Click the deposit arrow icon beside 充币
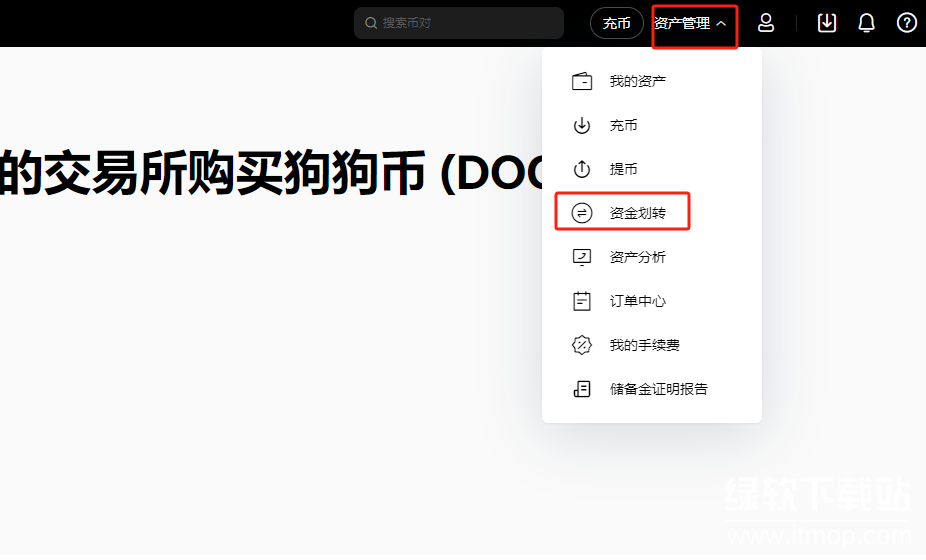 click(582, 125)
